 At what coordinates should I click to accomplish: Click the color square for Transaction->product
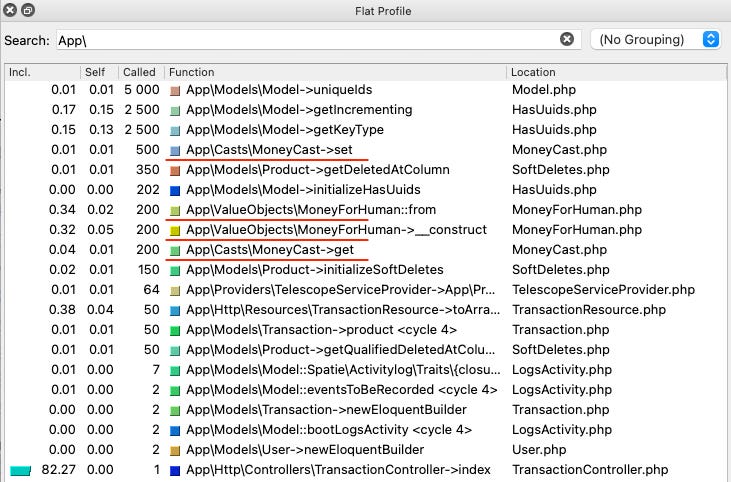175,331
